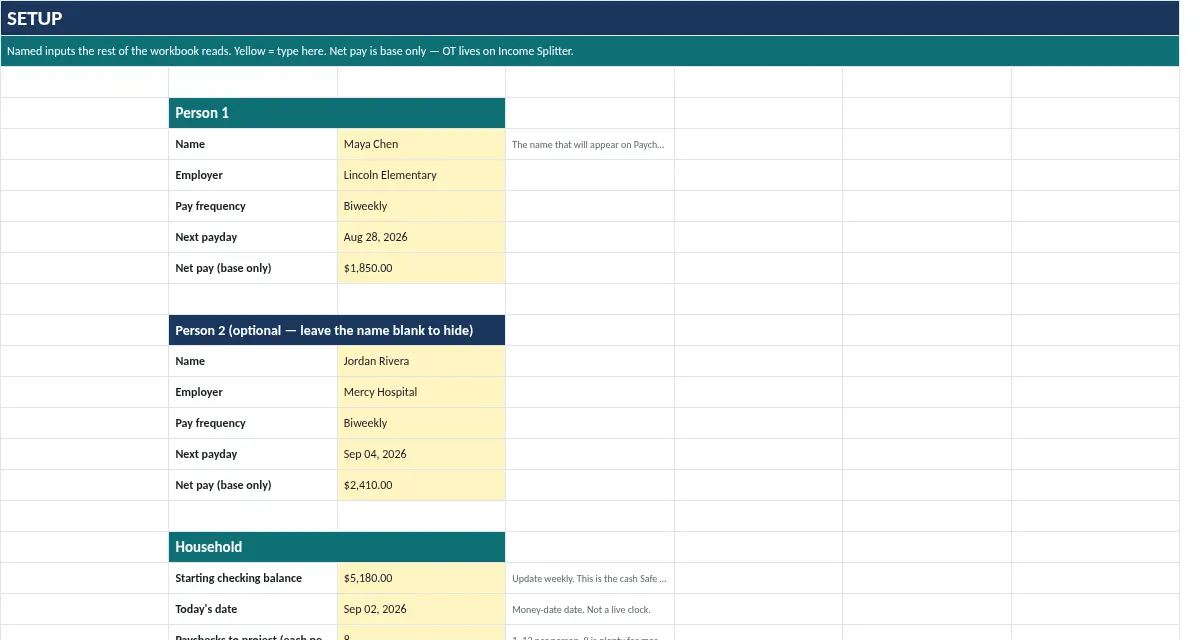Select the $1,850.00 net pay cell
The image size is (1200, 640).
(x=421, y=268)
